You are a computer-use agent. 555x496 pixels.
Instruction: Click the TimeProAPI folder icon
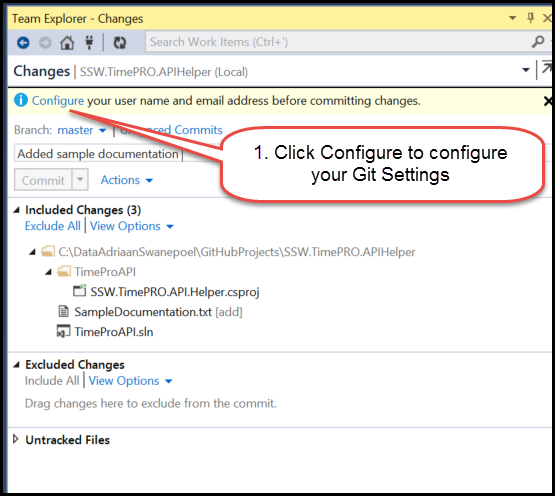[x=64, y=271]
